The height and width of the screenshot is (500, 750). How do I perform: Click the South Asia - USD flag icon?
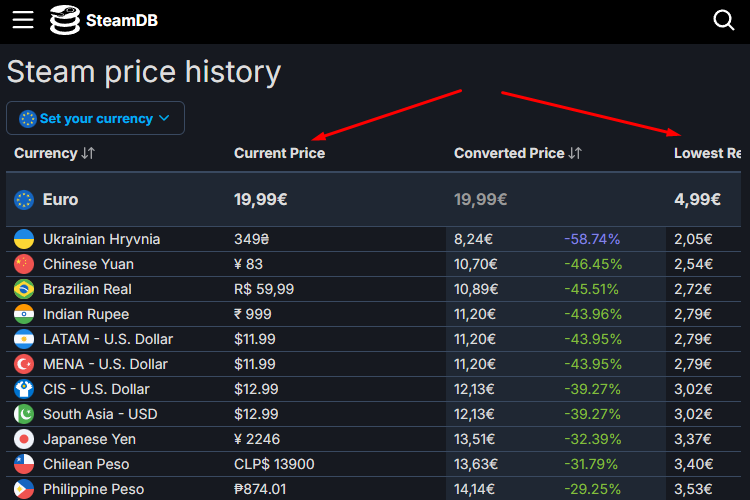[24, 414]
